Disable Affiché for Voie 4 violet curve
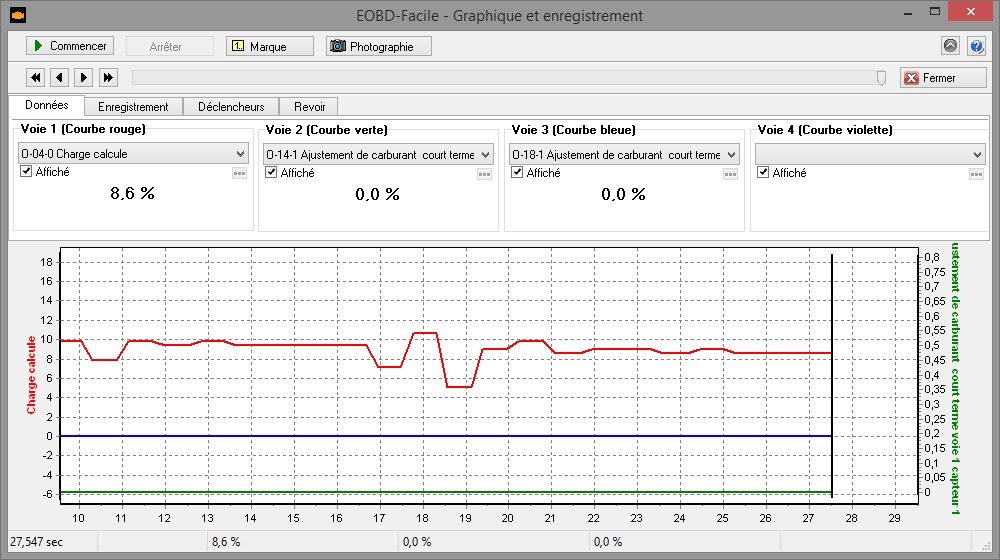 point(764,172)
